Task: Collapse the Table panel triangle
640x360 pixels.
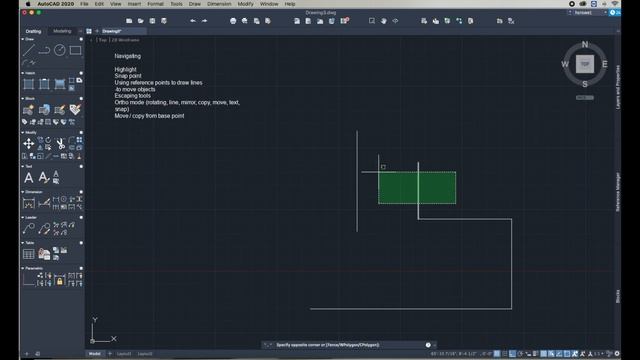Action: [23, 243]
